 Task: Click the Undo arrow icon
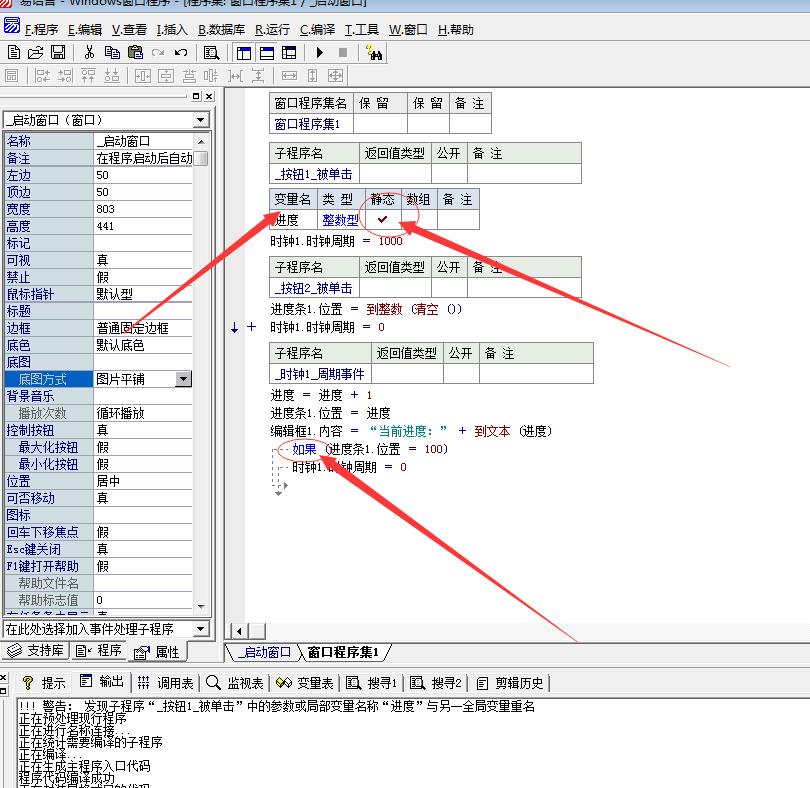click(181, 52)
